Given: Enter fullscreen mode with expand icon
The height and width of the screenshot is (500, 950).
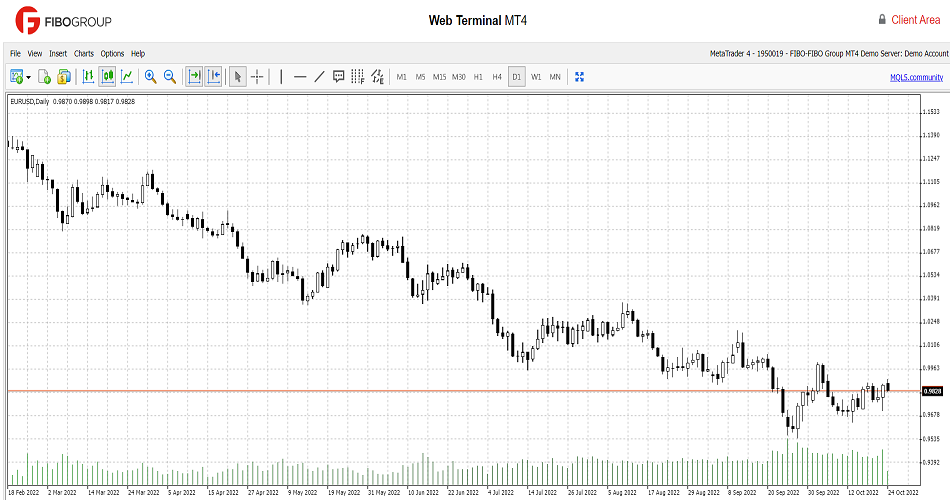Looking at the screenshot, I should point(578,76).
